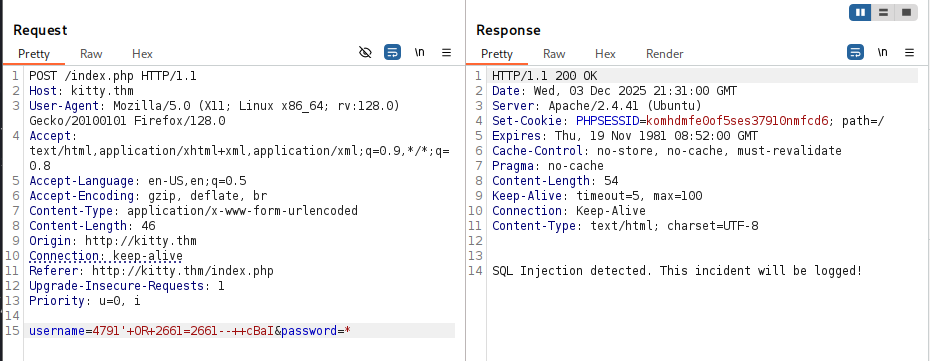Click the Cache-Control response header
This screenshot has height=361, width=930.
[x=667, y=151]
